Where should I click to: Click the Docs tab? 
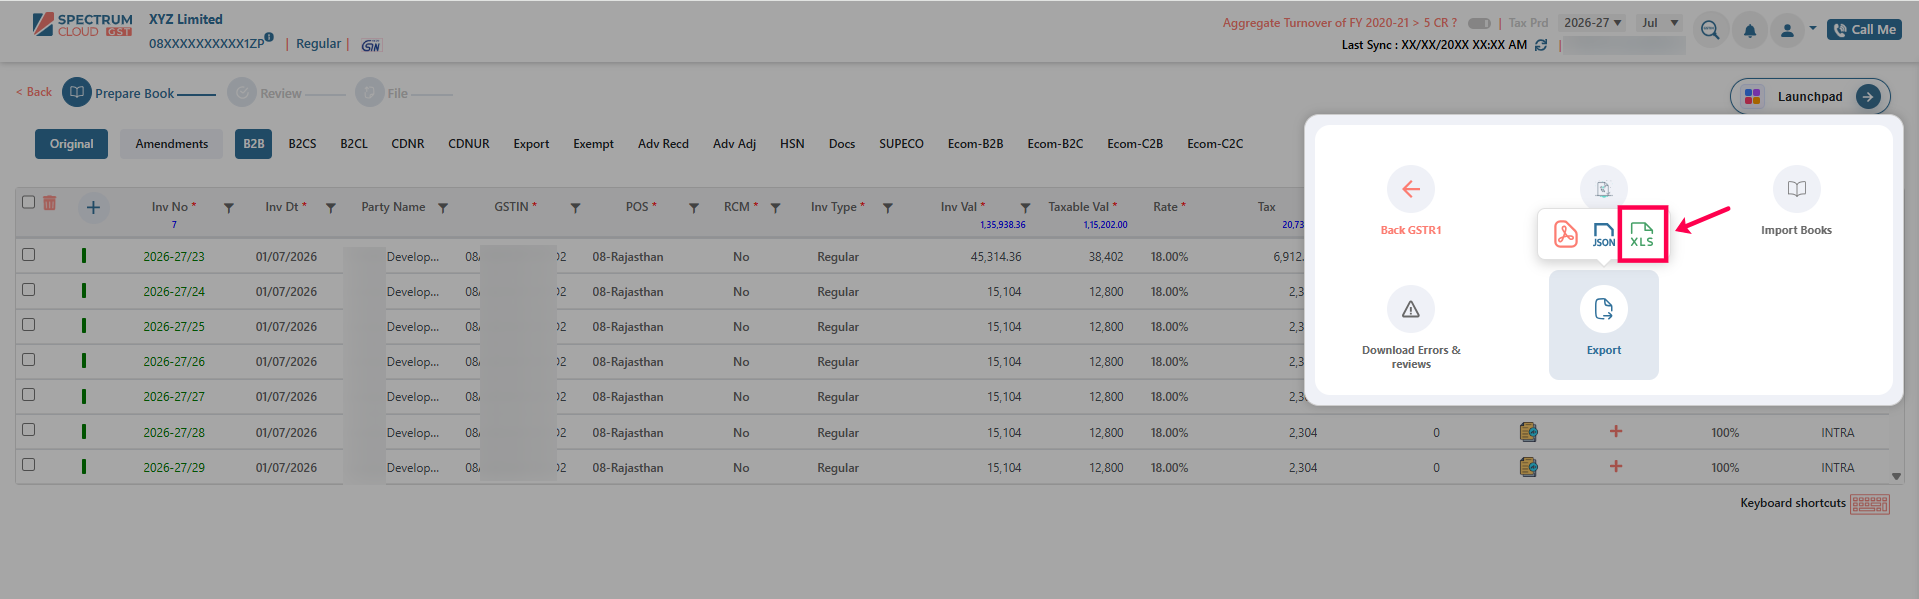(x=842, y=144)
